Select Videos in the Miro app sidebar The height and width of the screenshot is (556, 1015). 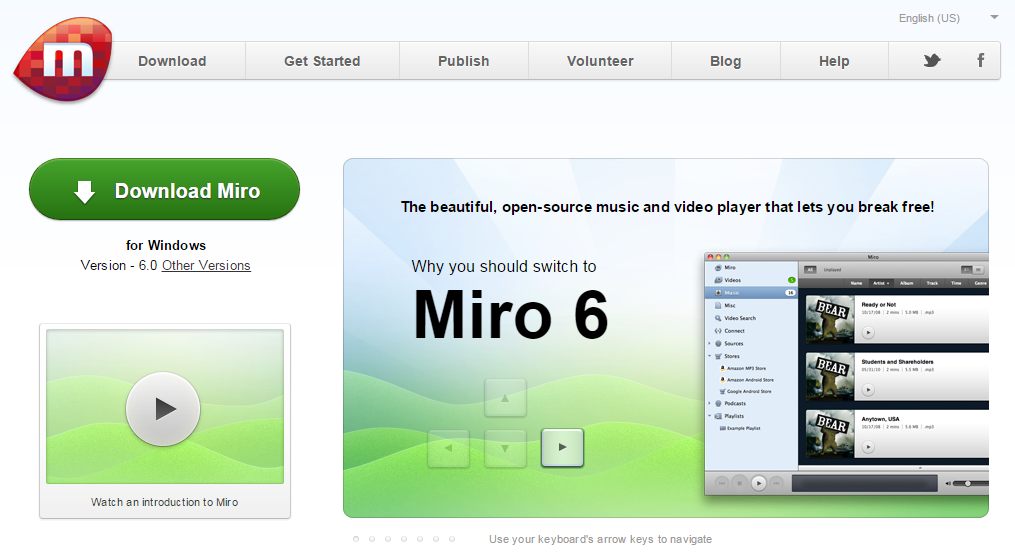point(751,280)
